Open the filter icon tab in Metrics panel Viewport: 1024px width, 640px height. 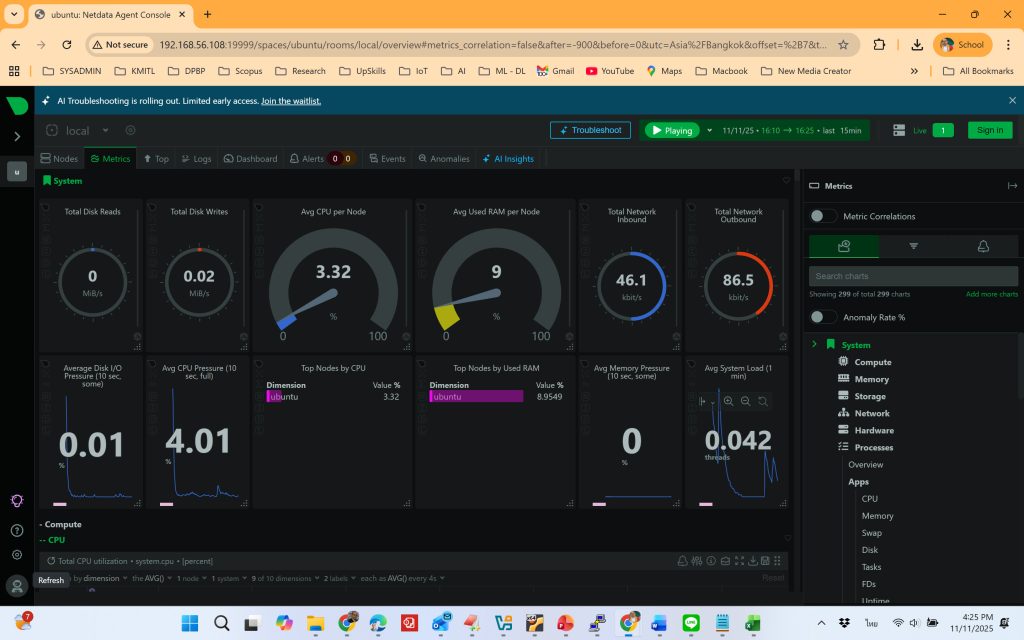pyautogui.click(x=913, y=246)
